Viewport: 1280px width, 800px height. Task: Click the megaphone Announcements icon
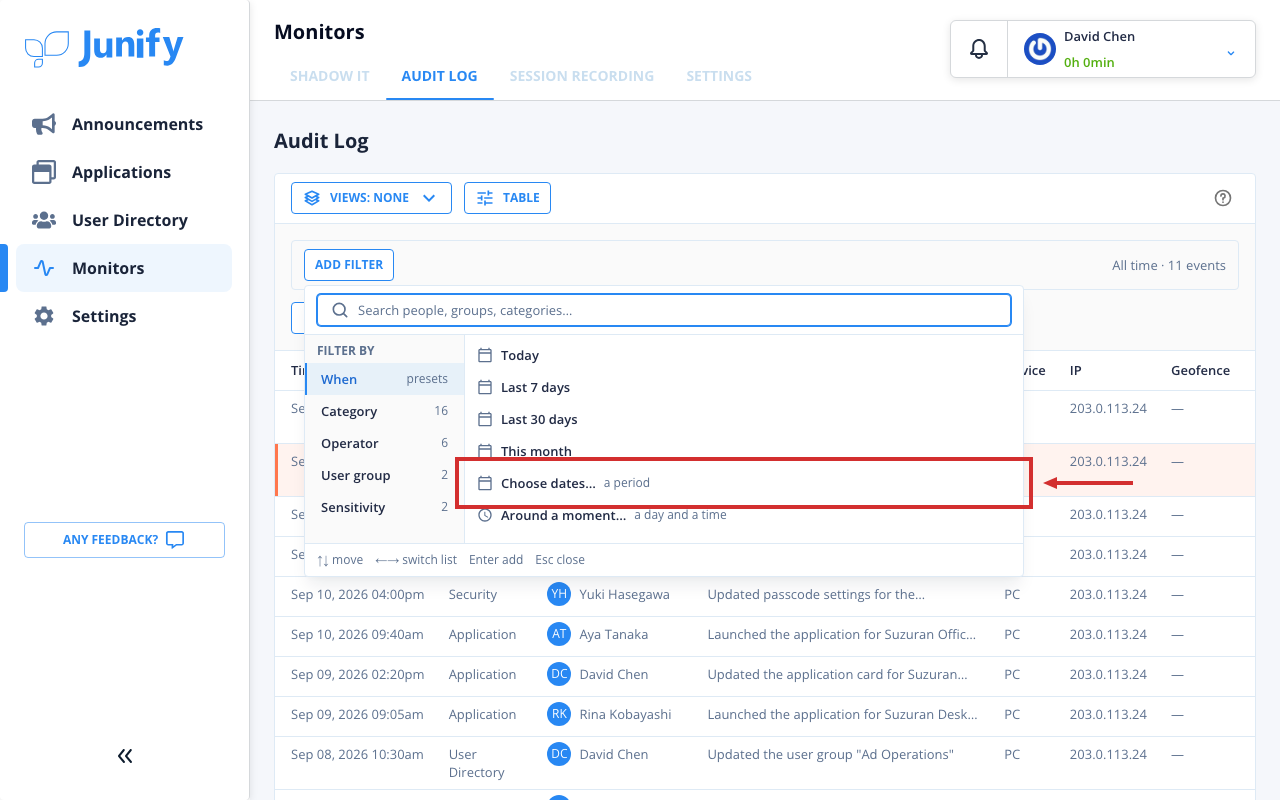44,124
